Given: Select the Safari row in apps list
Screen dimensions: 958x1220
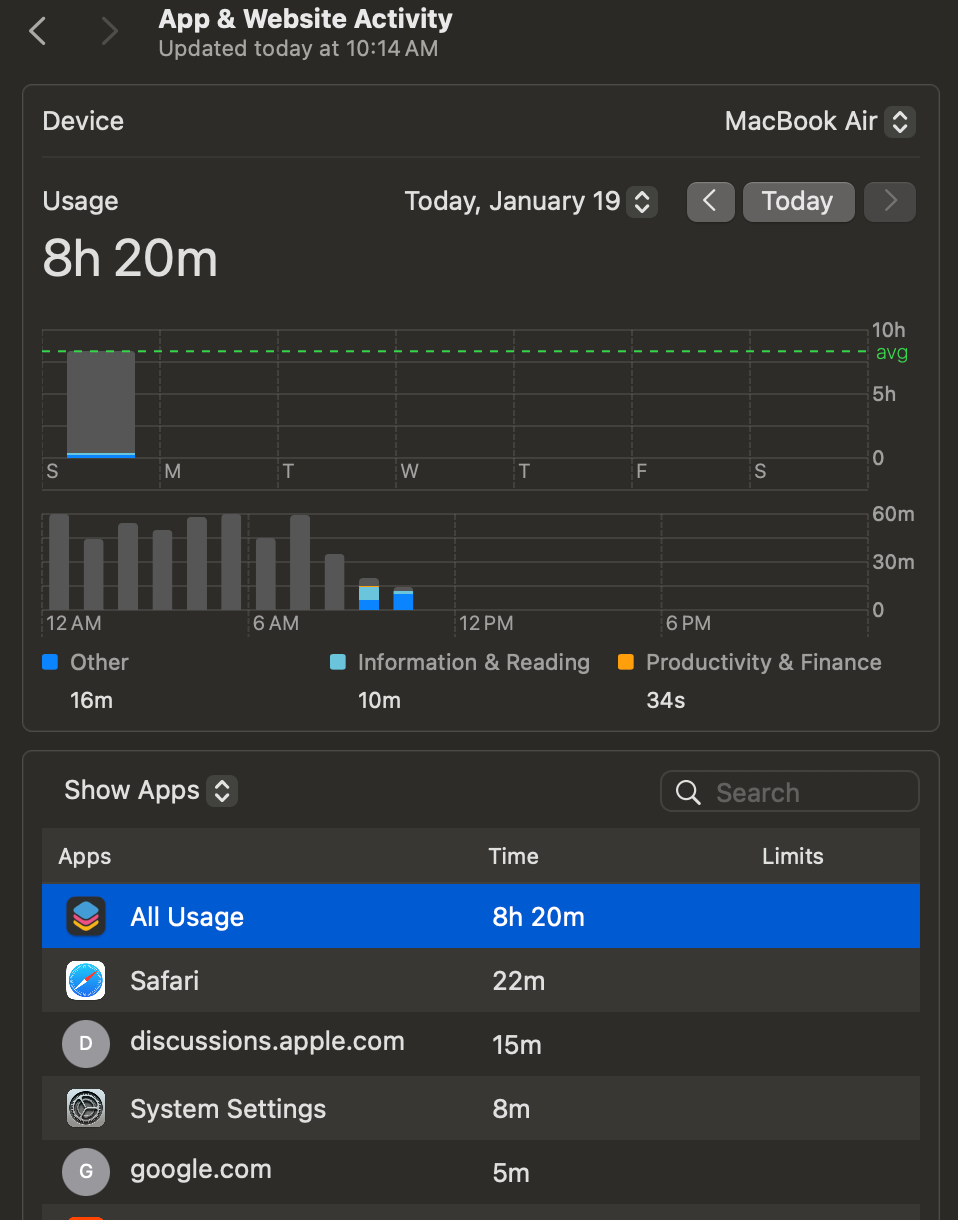Looking at the screenshot, I should (480, 981).
